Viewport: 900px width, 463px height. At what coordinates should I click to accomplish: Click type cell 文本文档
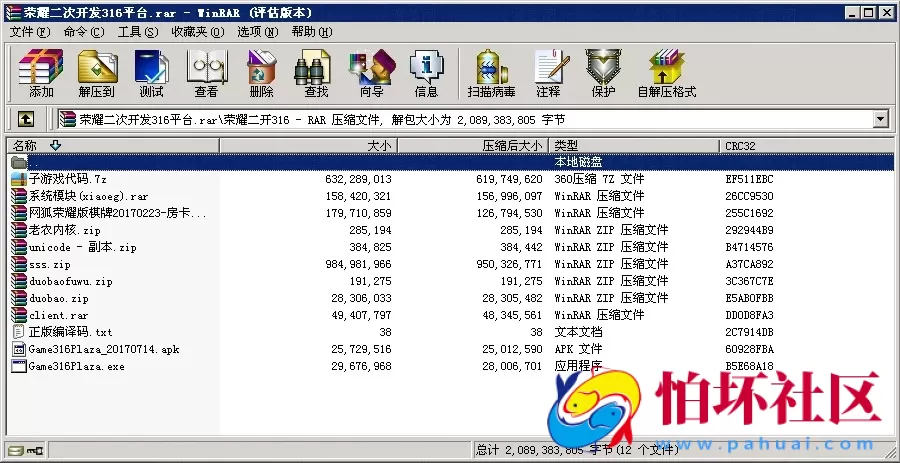(x=578, y=332)
